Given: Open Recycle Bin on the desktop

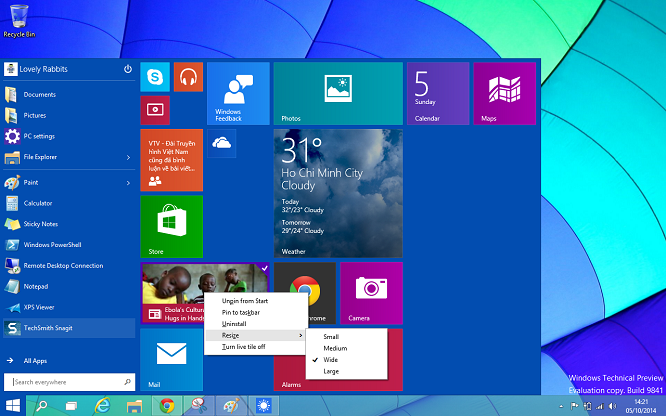Looking at the screenshot, I should pos(19,21).
